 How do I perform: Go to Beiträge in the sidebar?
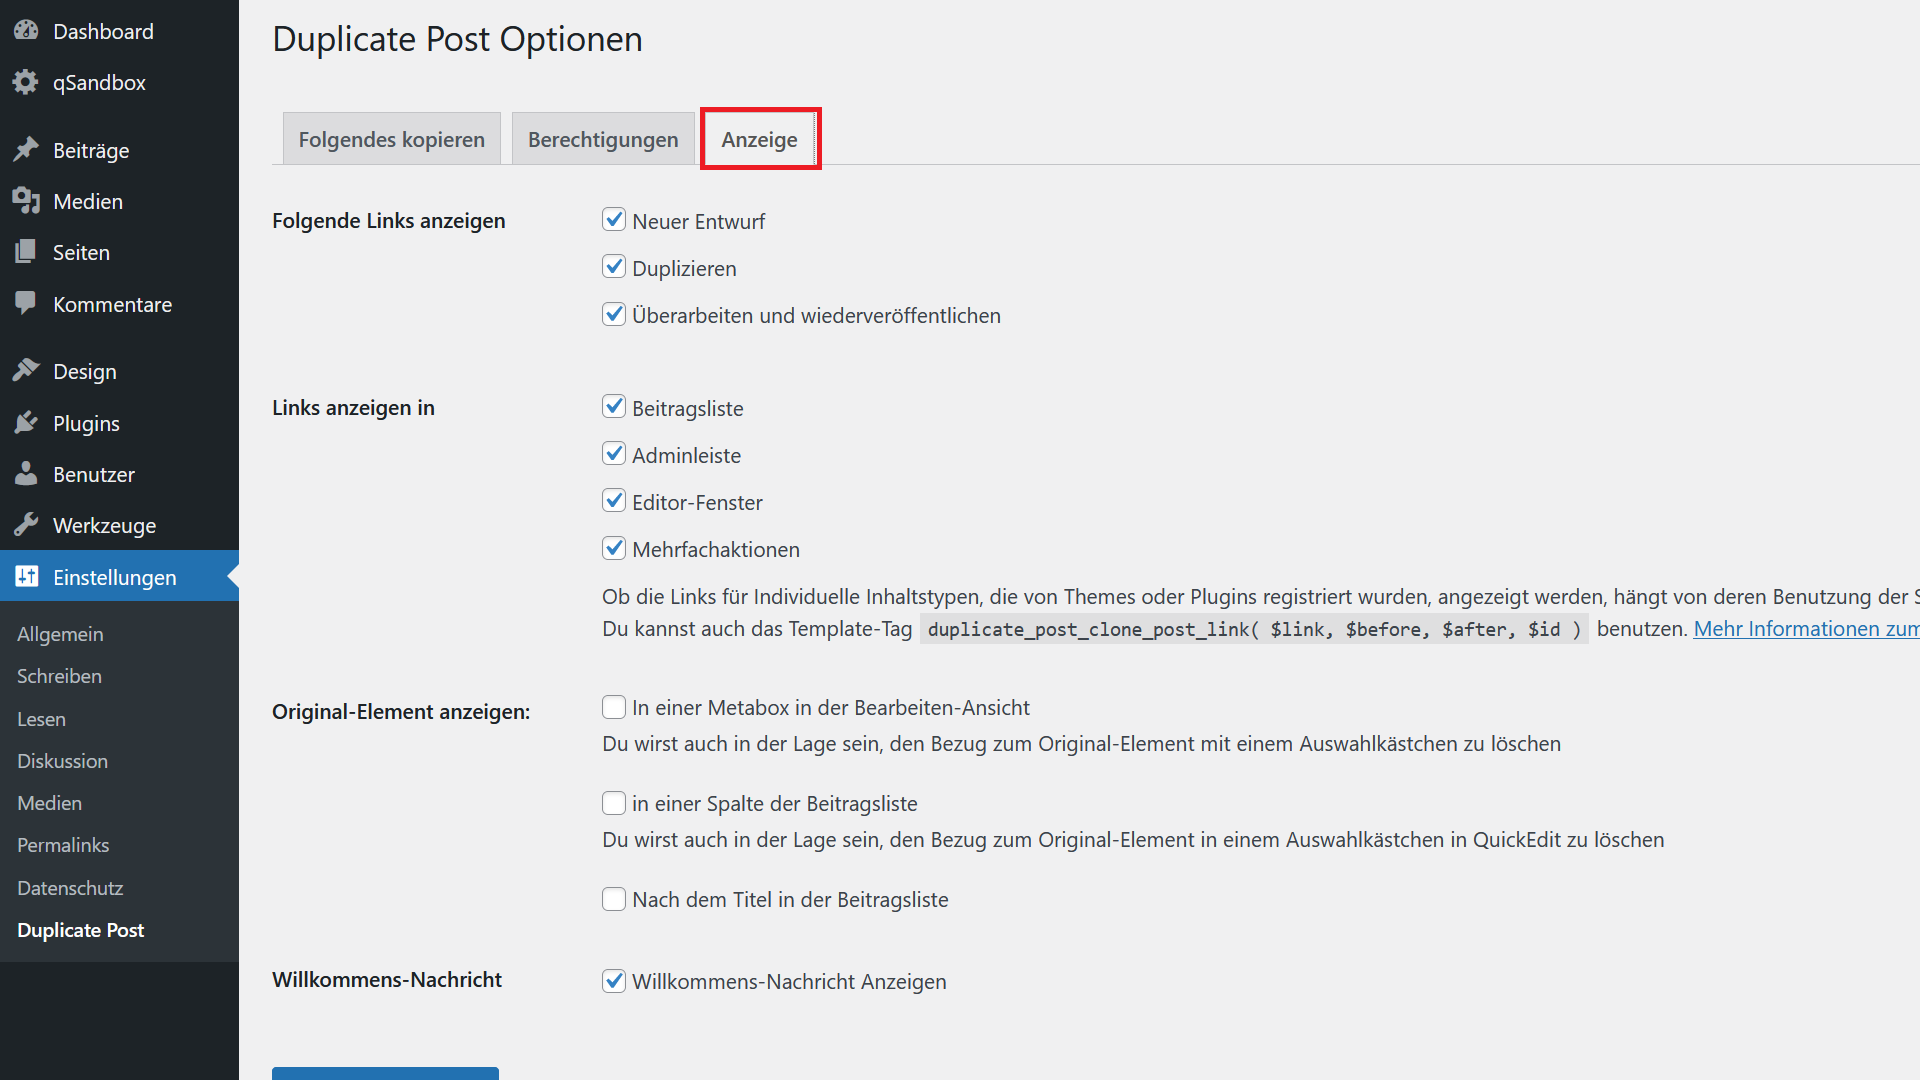(119, 150)
